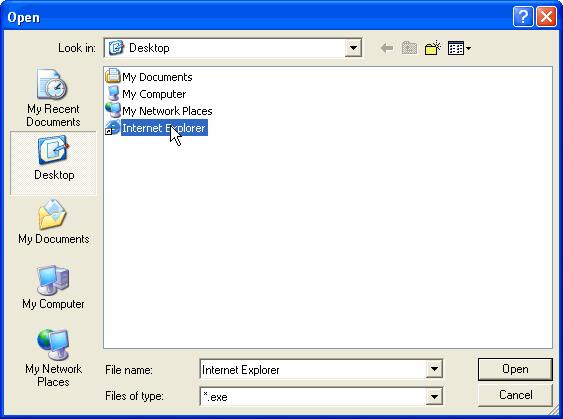The height and width of the screenshot is (419, 563).
Task: Click the Open button
Action: [515, 369]
